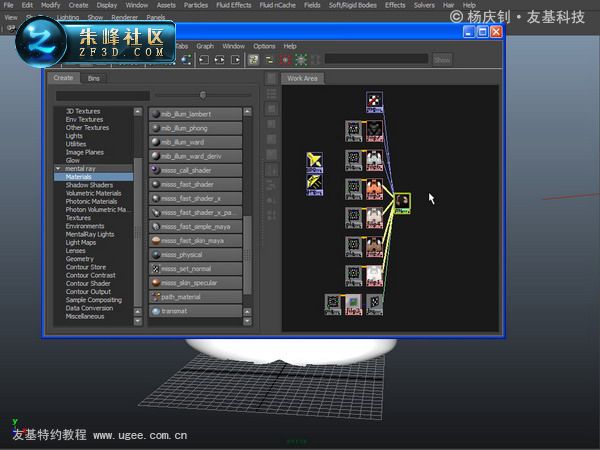The height and width of the screenshot is (450, 600).
Task: Select the Utilities category
Action: (x=76, y=144)
